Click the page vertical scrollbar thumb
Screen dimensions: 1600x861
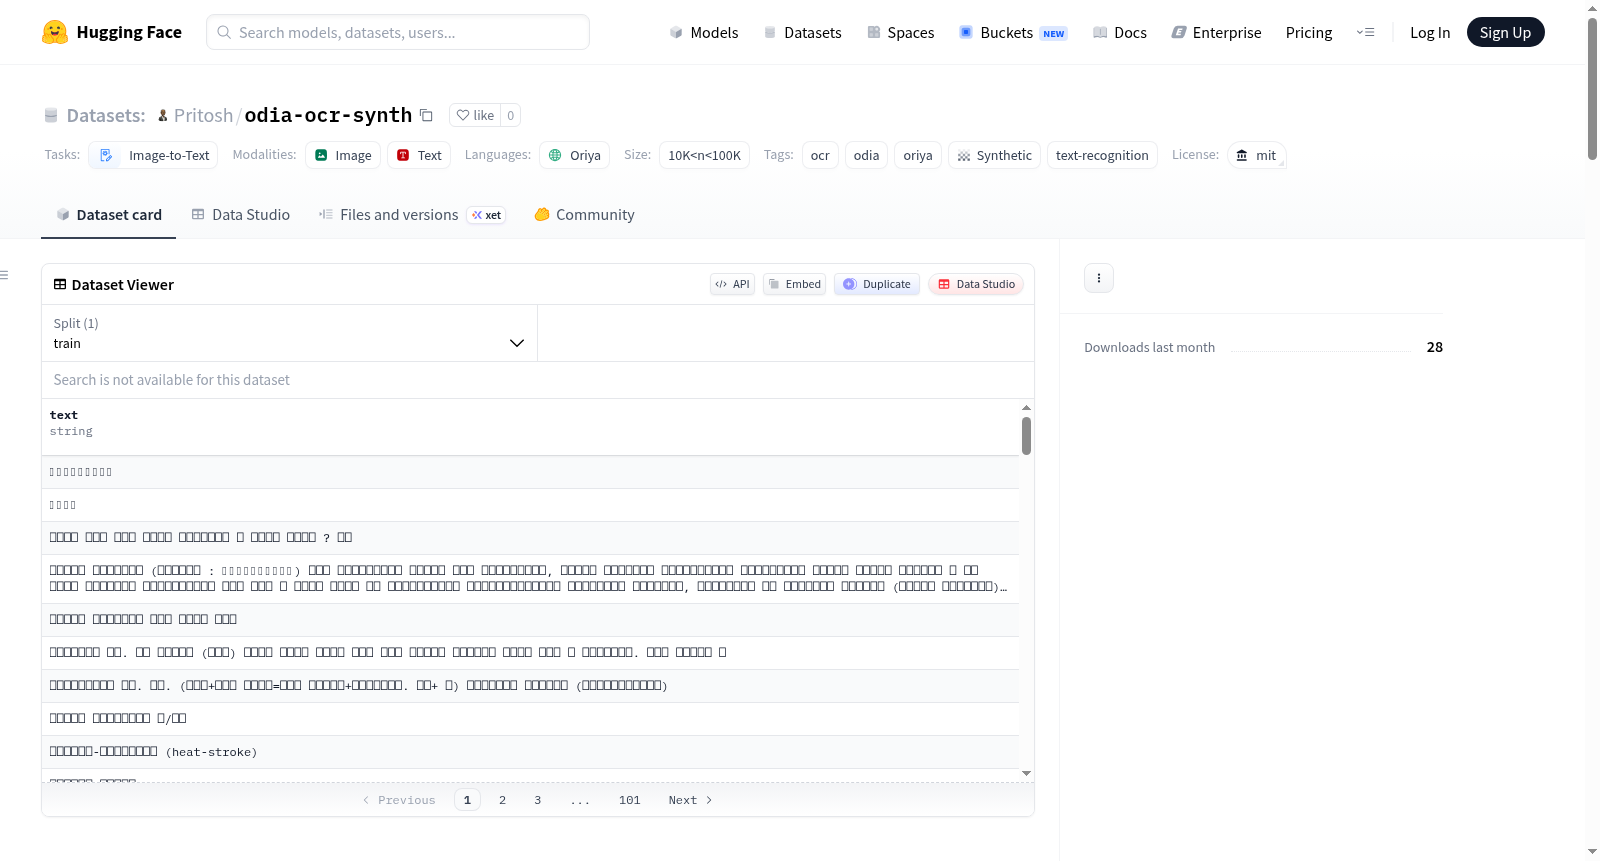(1592, 88)
